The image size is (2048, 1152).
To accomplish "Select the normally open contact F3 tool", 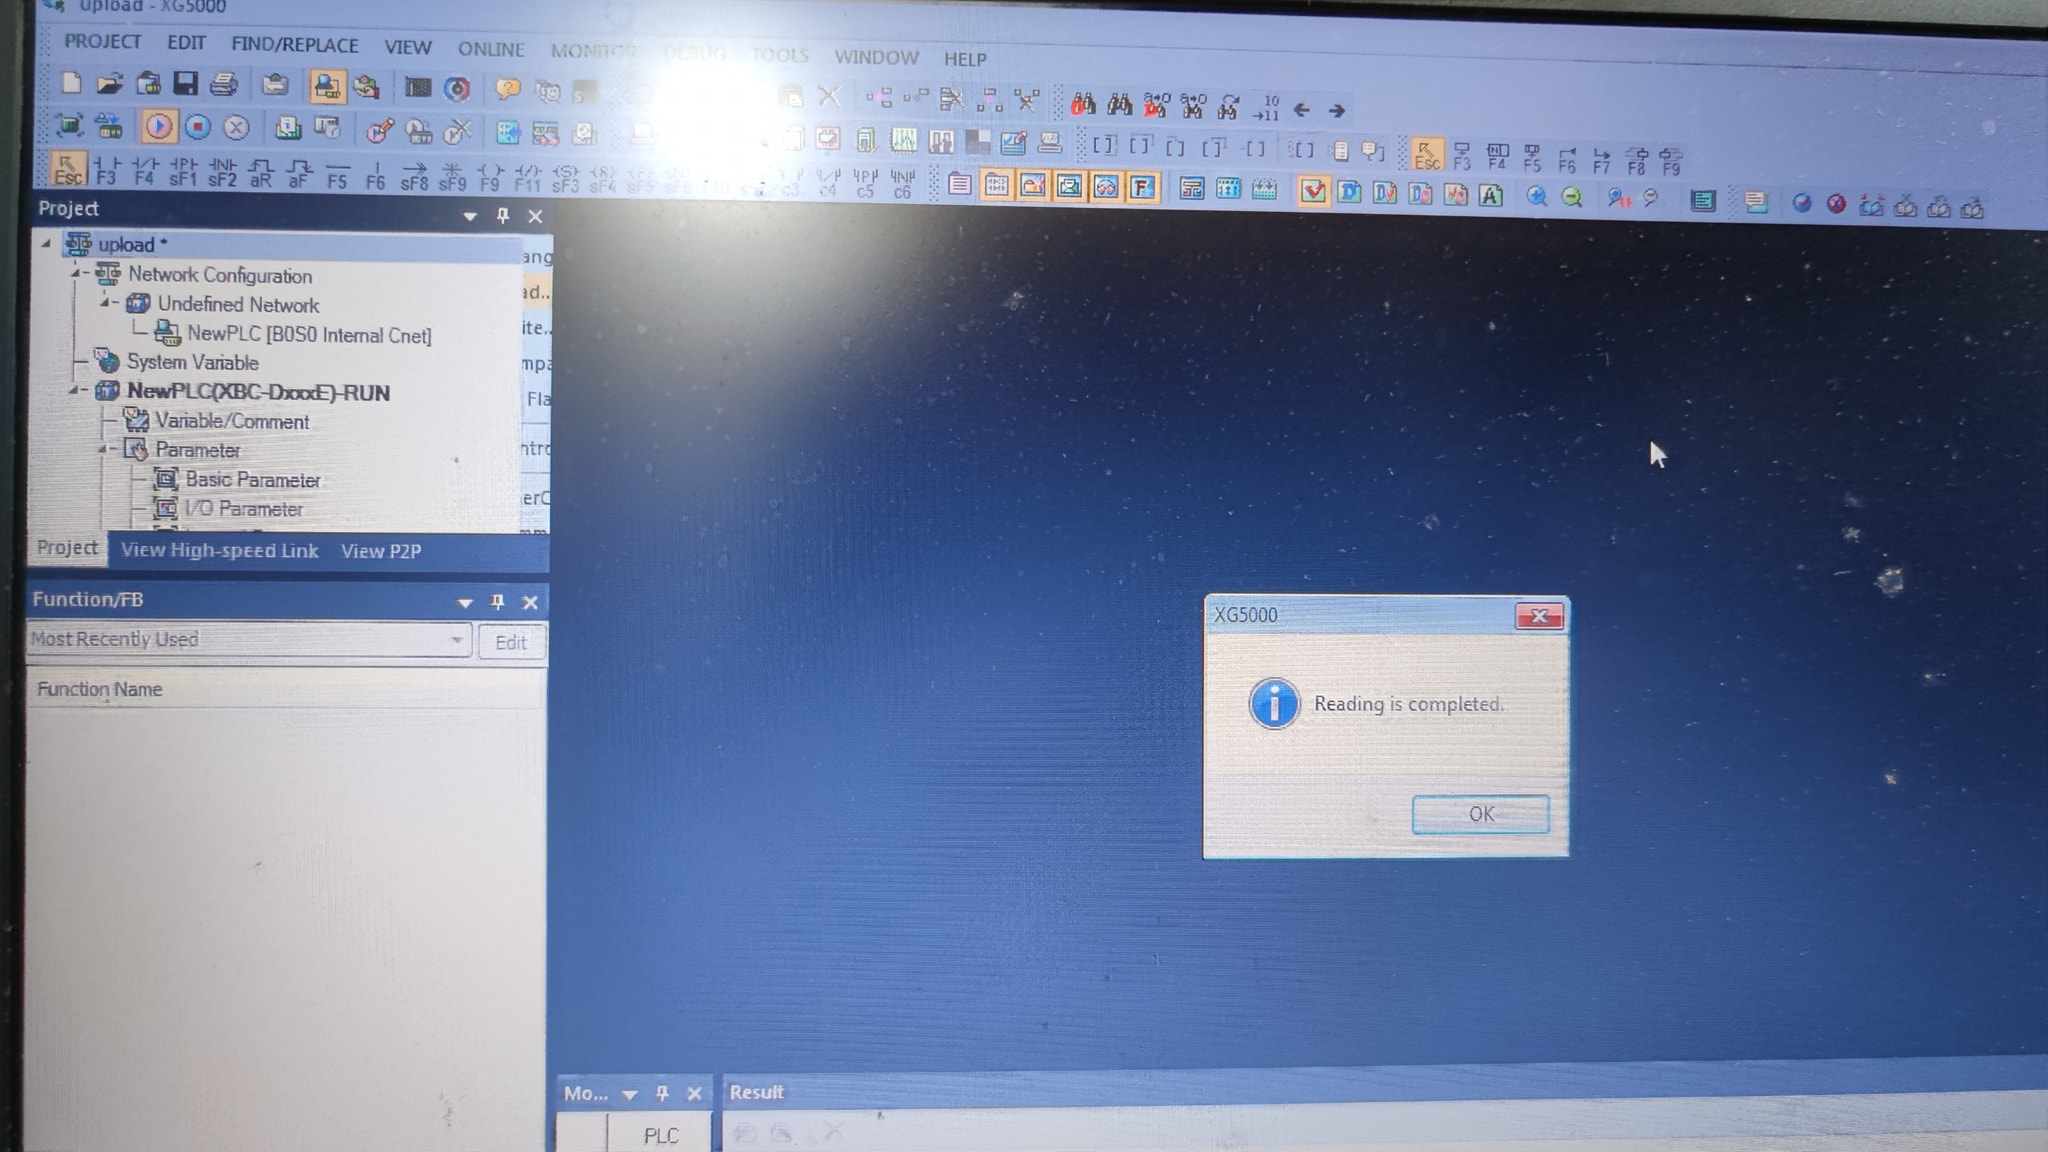I will [106, 171].
